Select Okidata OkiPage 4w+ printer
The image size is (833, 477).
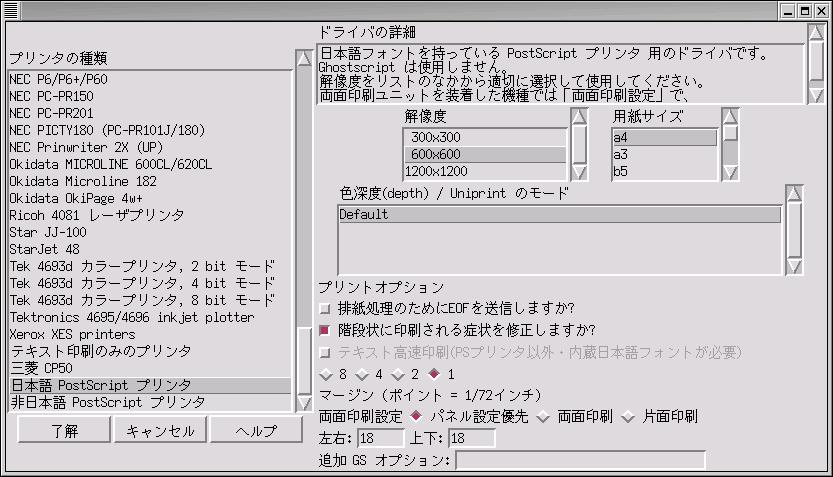tap(150, 198)
